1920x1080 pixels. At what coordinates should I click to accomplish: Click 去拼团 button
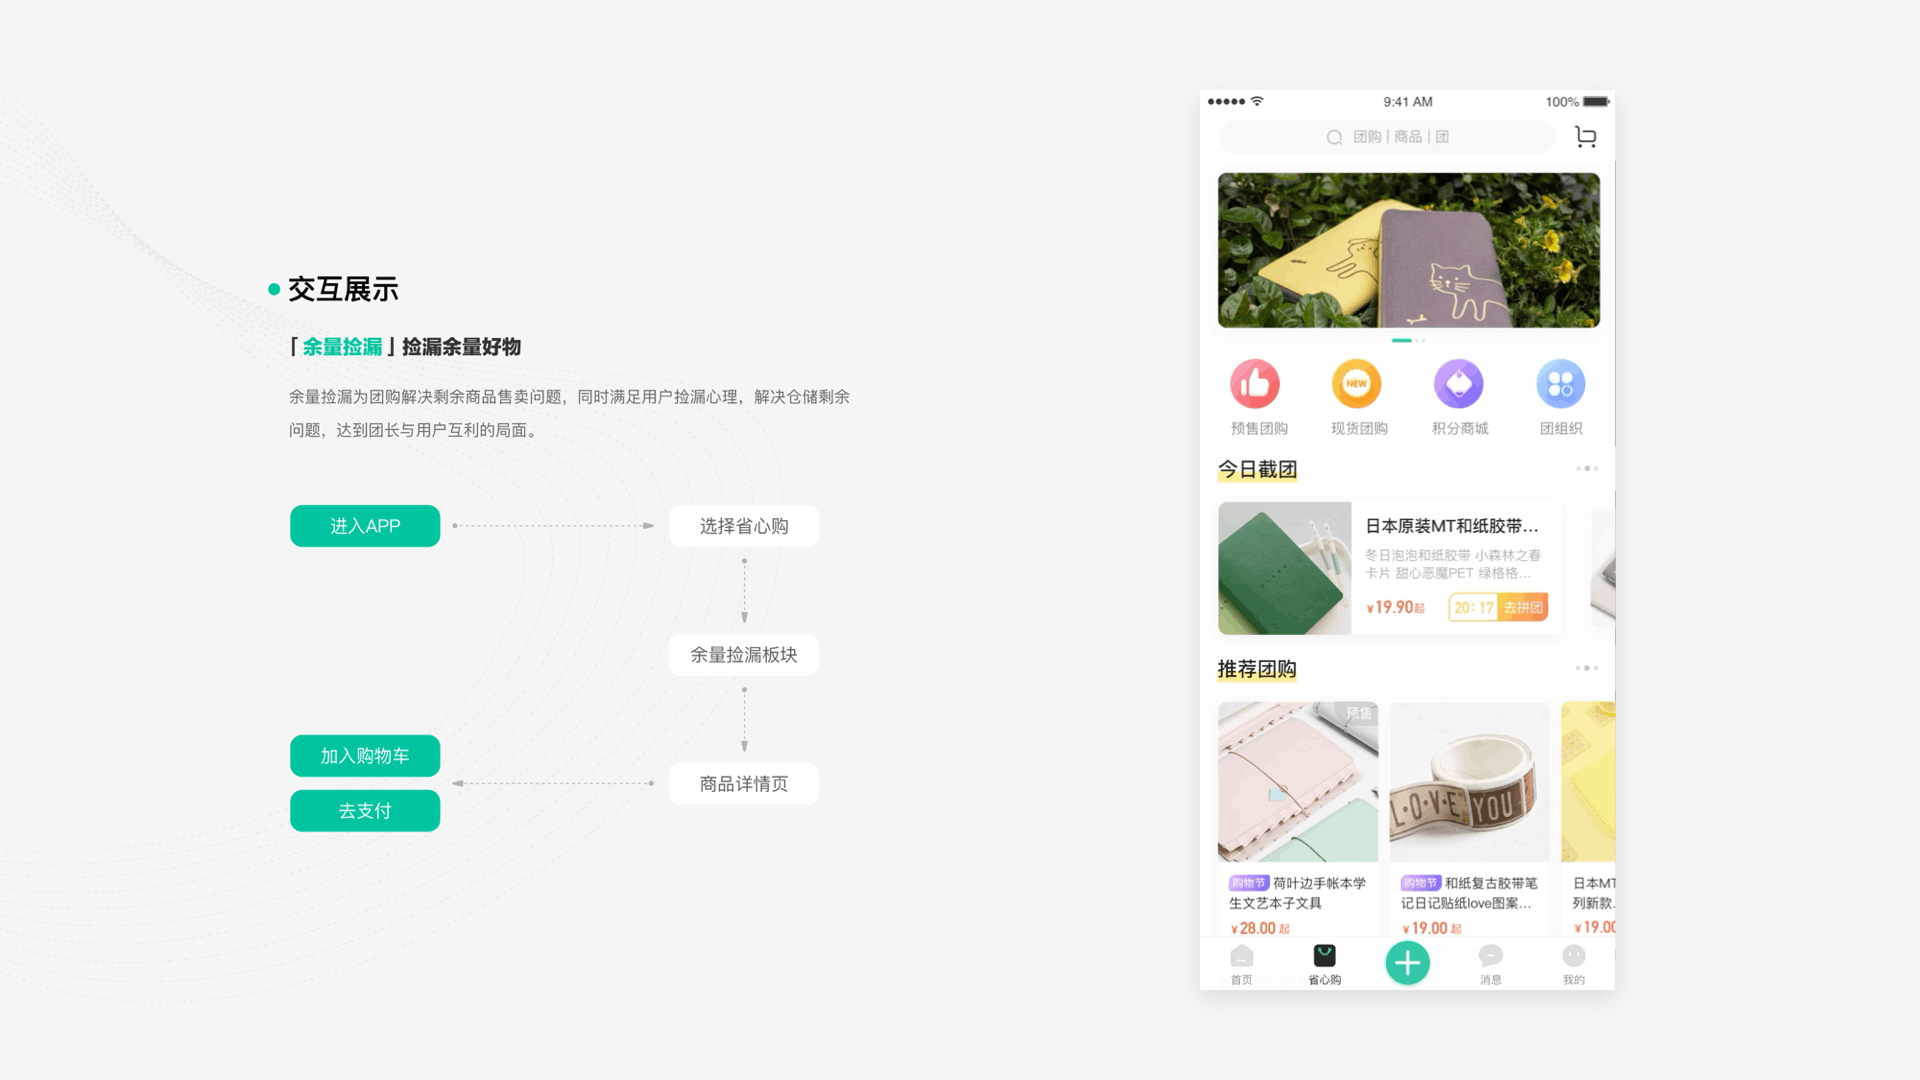pyautogui.click(x=1523, y=607)
